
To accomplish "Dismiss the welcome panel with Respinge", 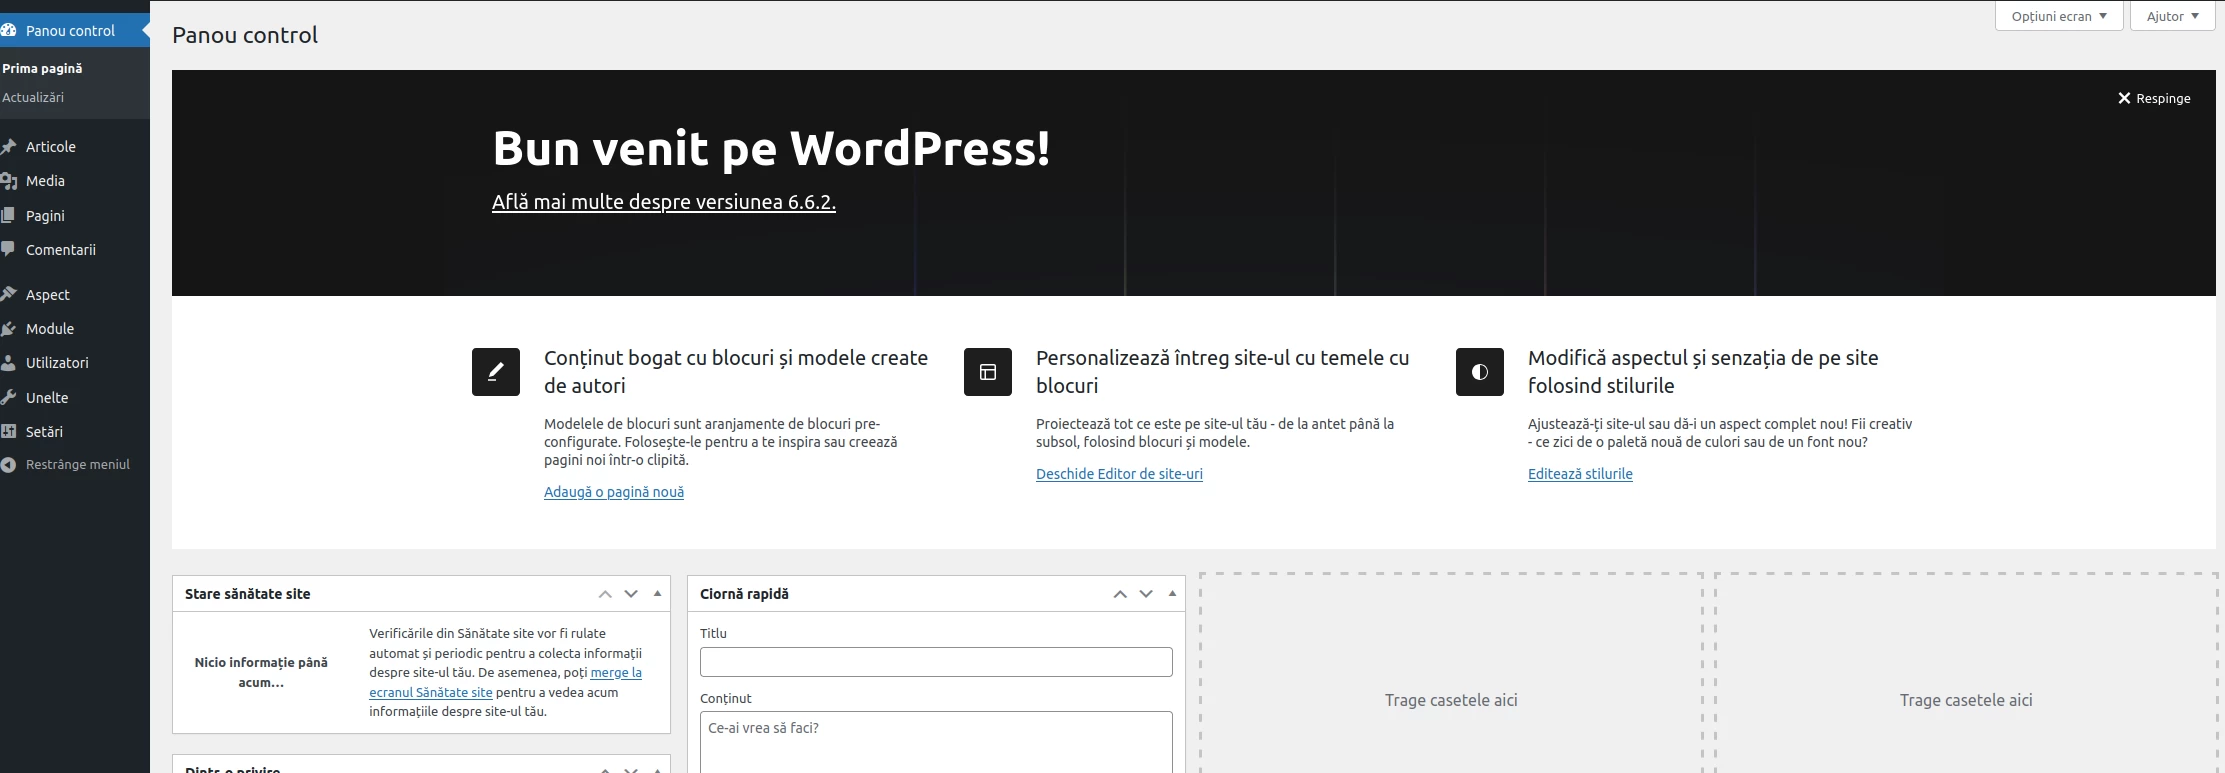I will [x=2153, y=98].
